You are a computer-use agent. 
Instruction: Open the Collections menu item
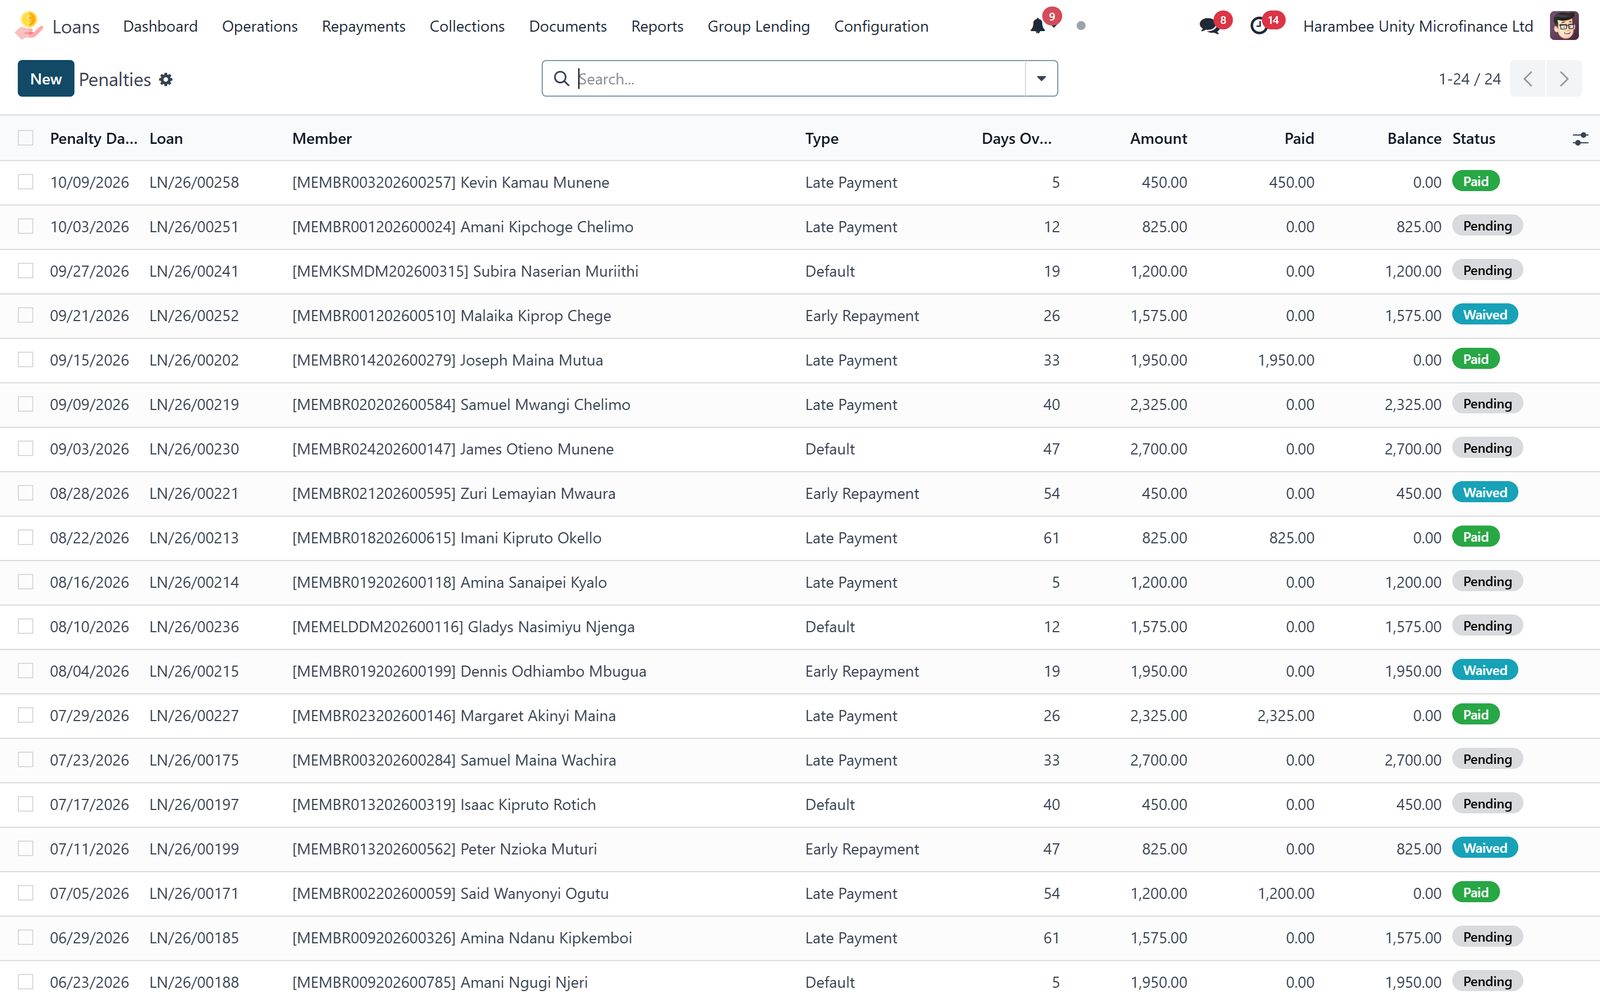[467, 26]
